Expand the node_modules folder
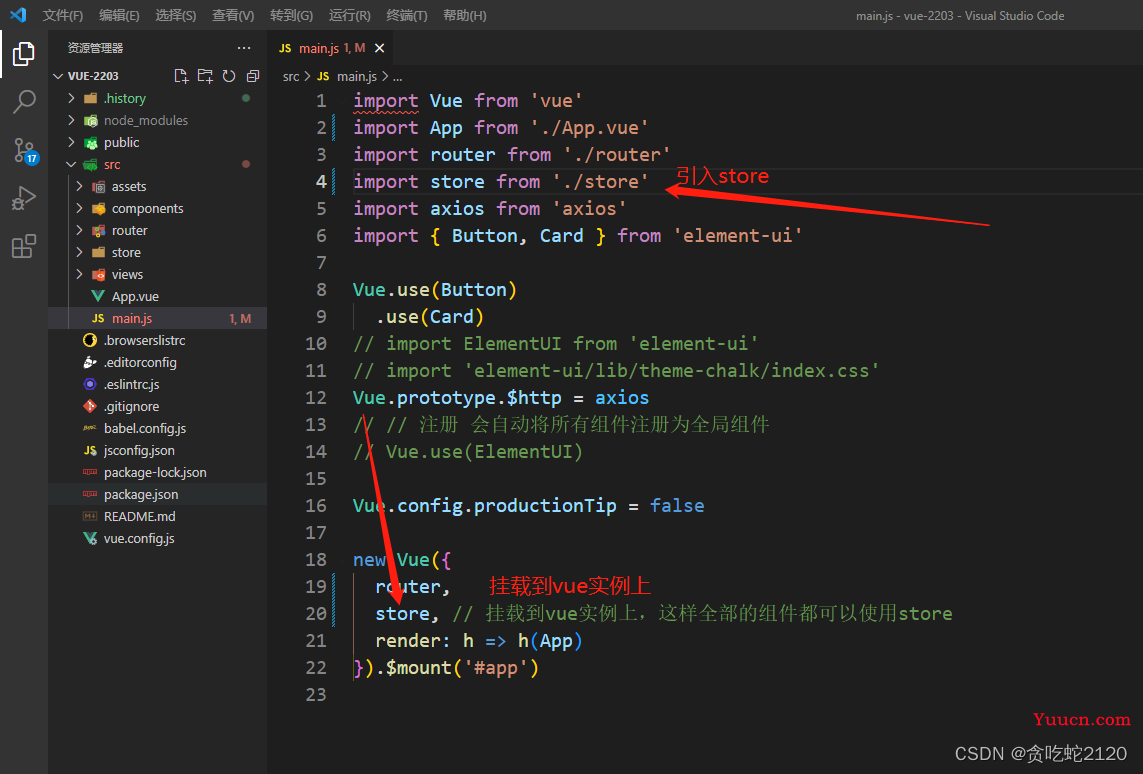The width and height of the screenshot is (1143, 774). point(157,120)
